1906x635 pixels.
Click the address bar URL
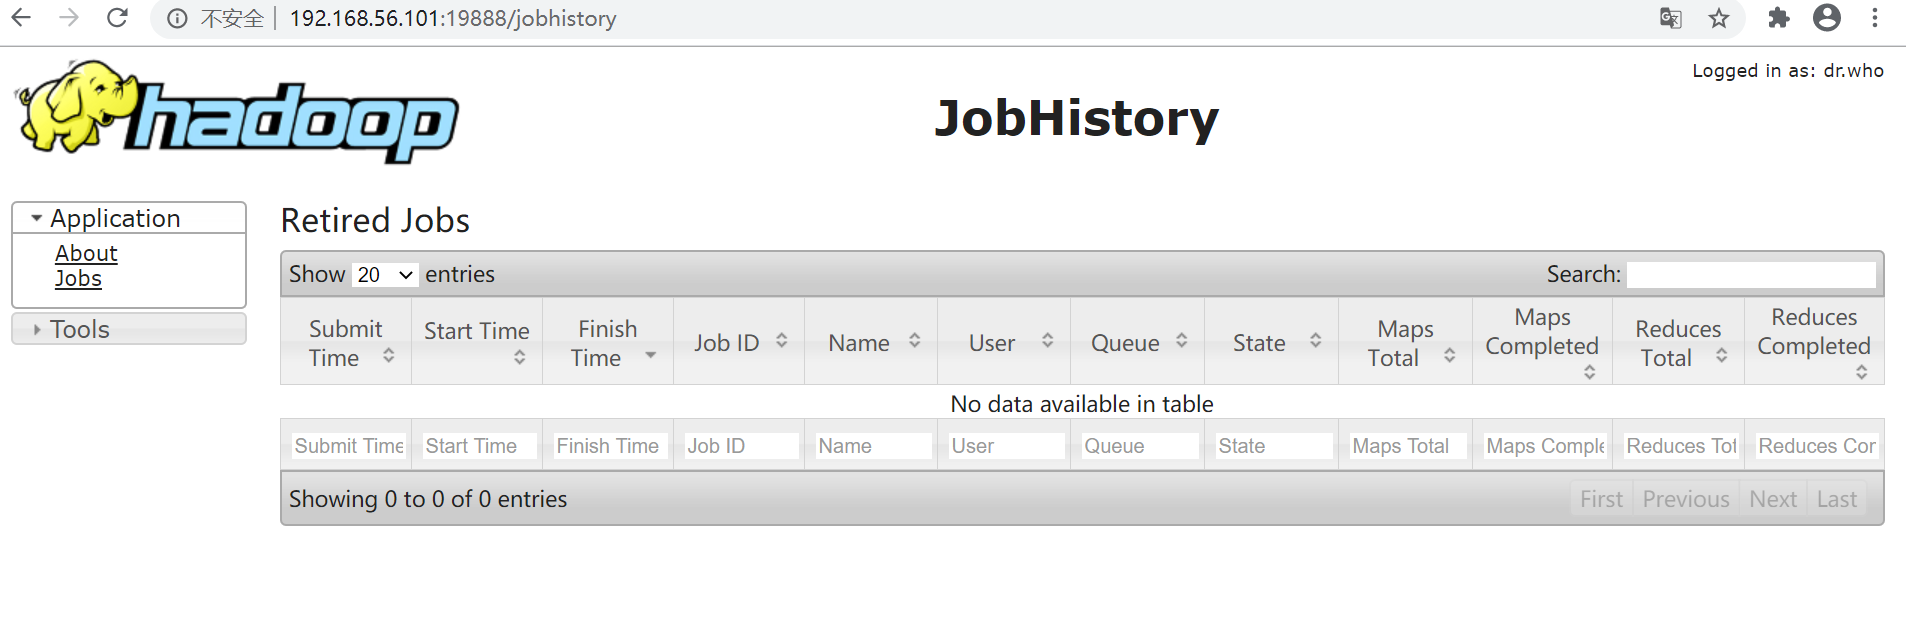tap(453, 19)
